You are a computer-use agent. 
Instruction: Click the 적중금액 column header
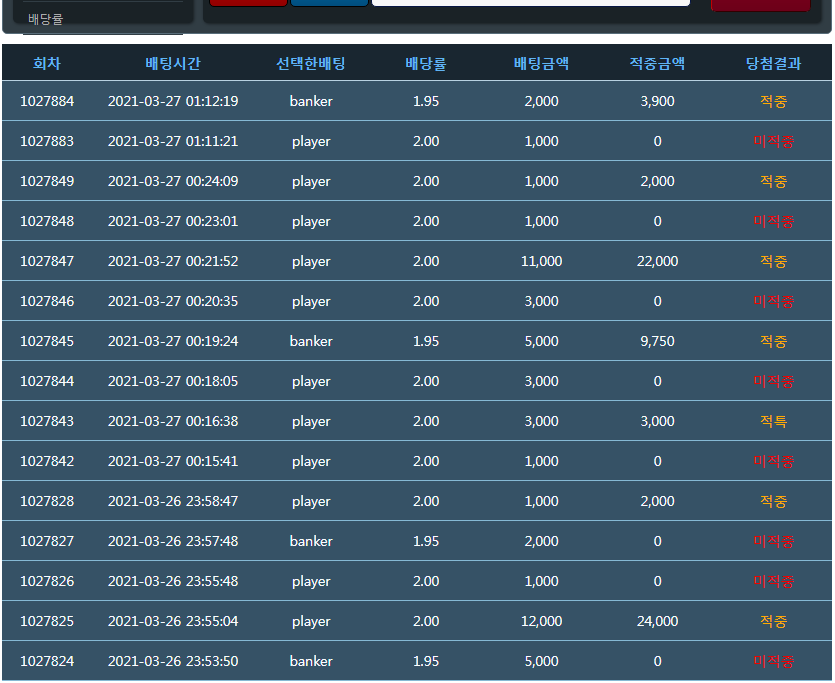pyautogui.click(x=657, y=63)
